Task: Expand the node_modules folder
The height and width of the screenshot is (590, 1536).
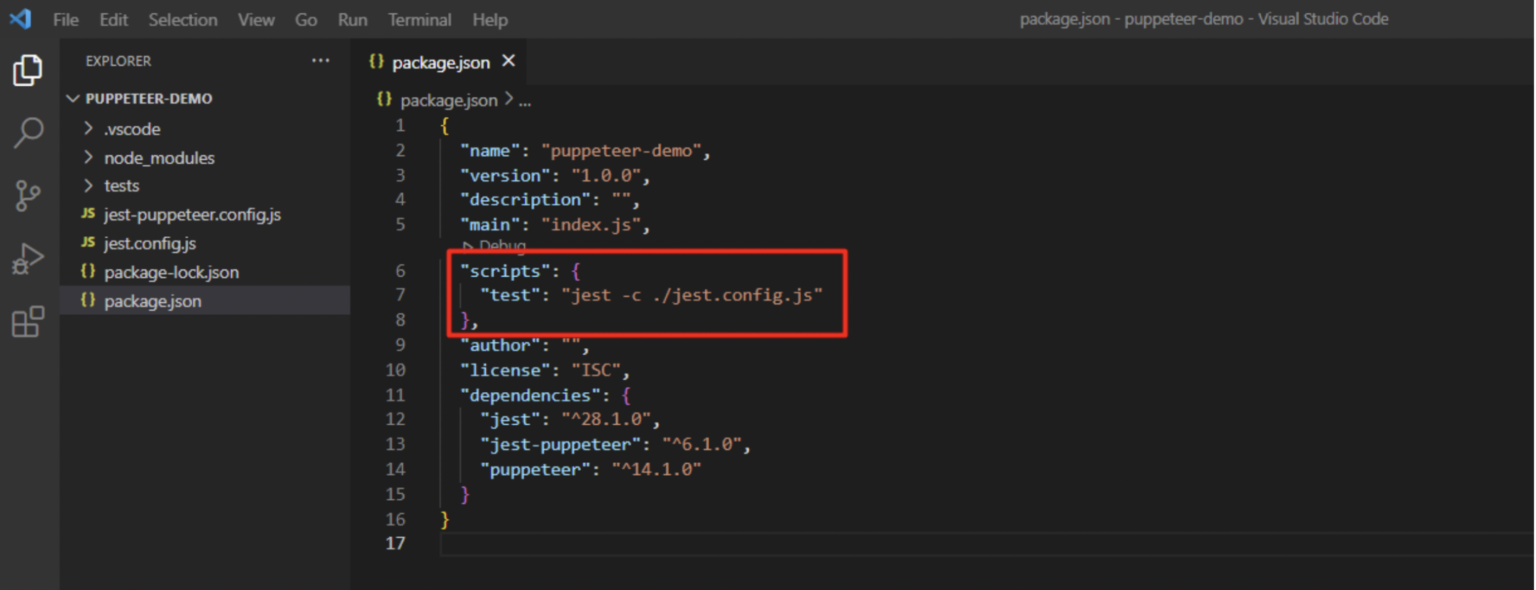Action: pyautogui.click(x=87, y=157)
